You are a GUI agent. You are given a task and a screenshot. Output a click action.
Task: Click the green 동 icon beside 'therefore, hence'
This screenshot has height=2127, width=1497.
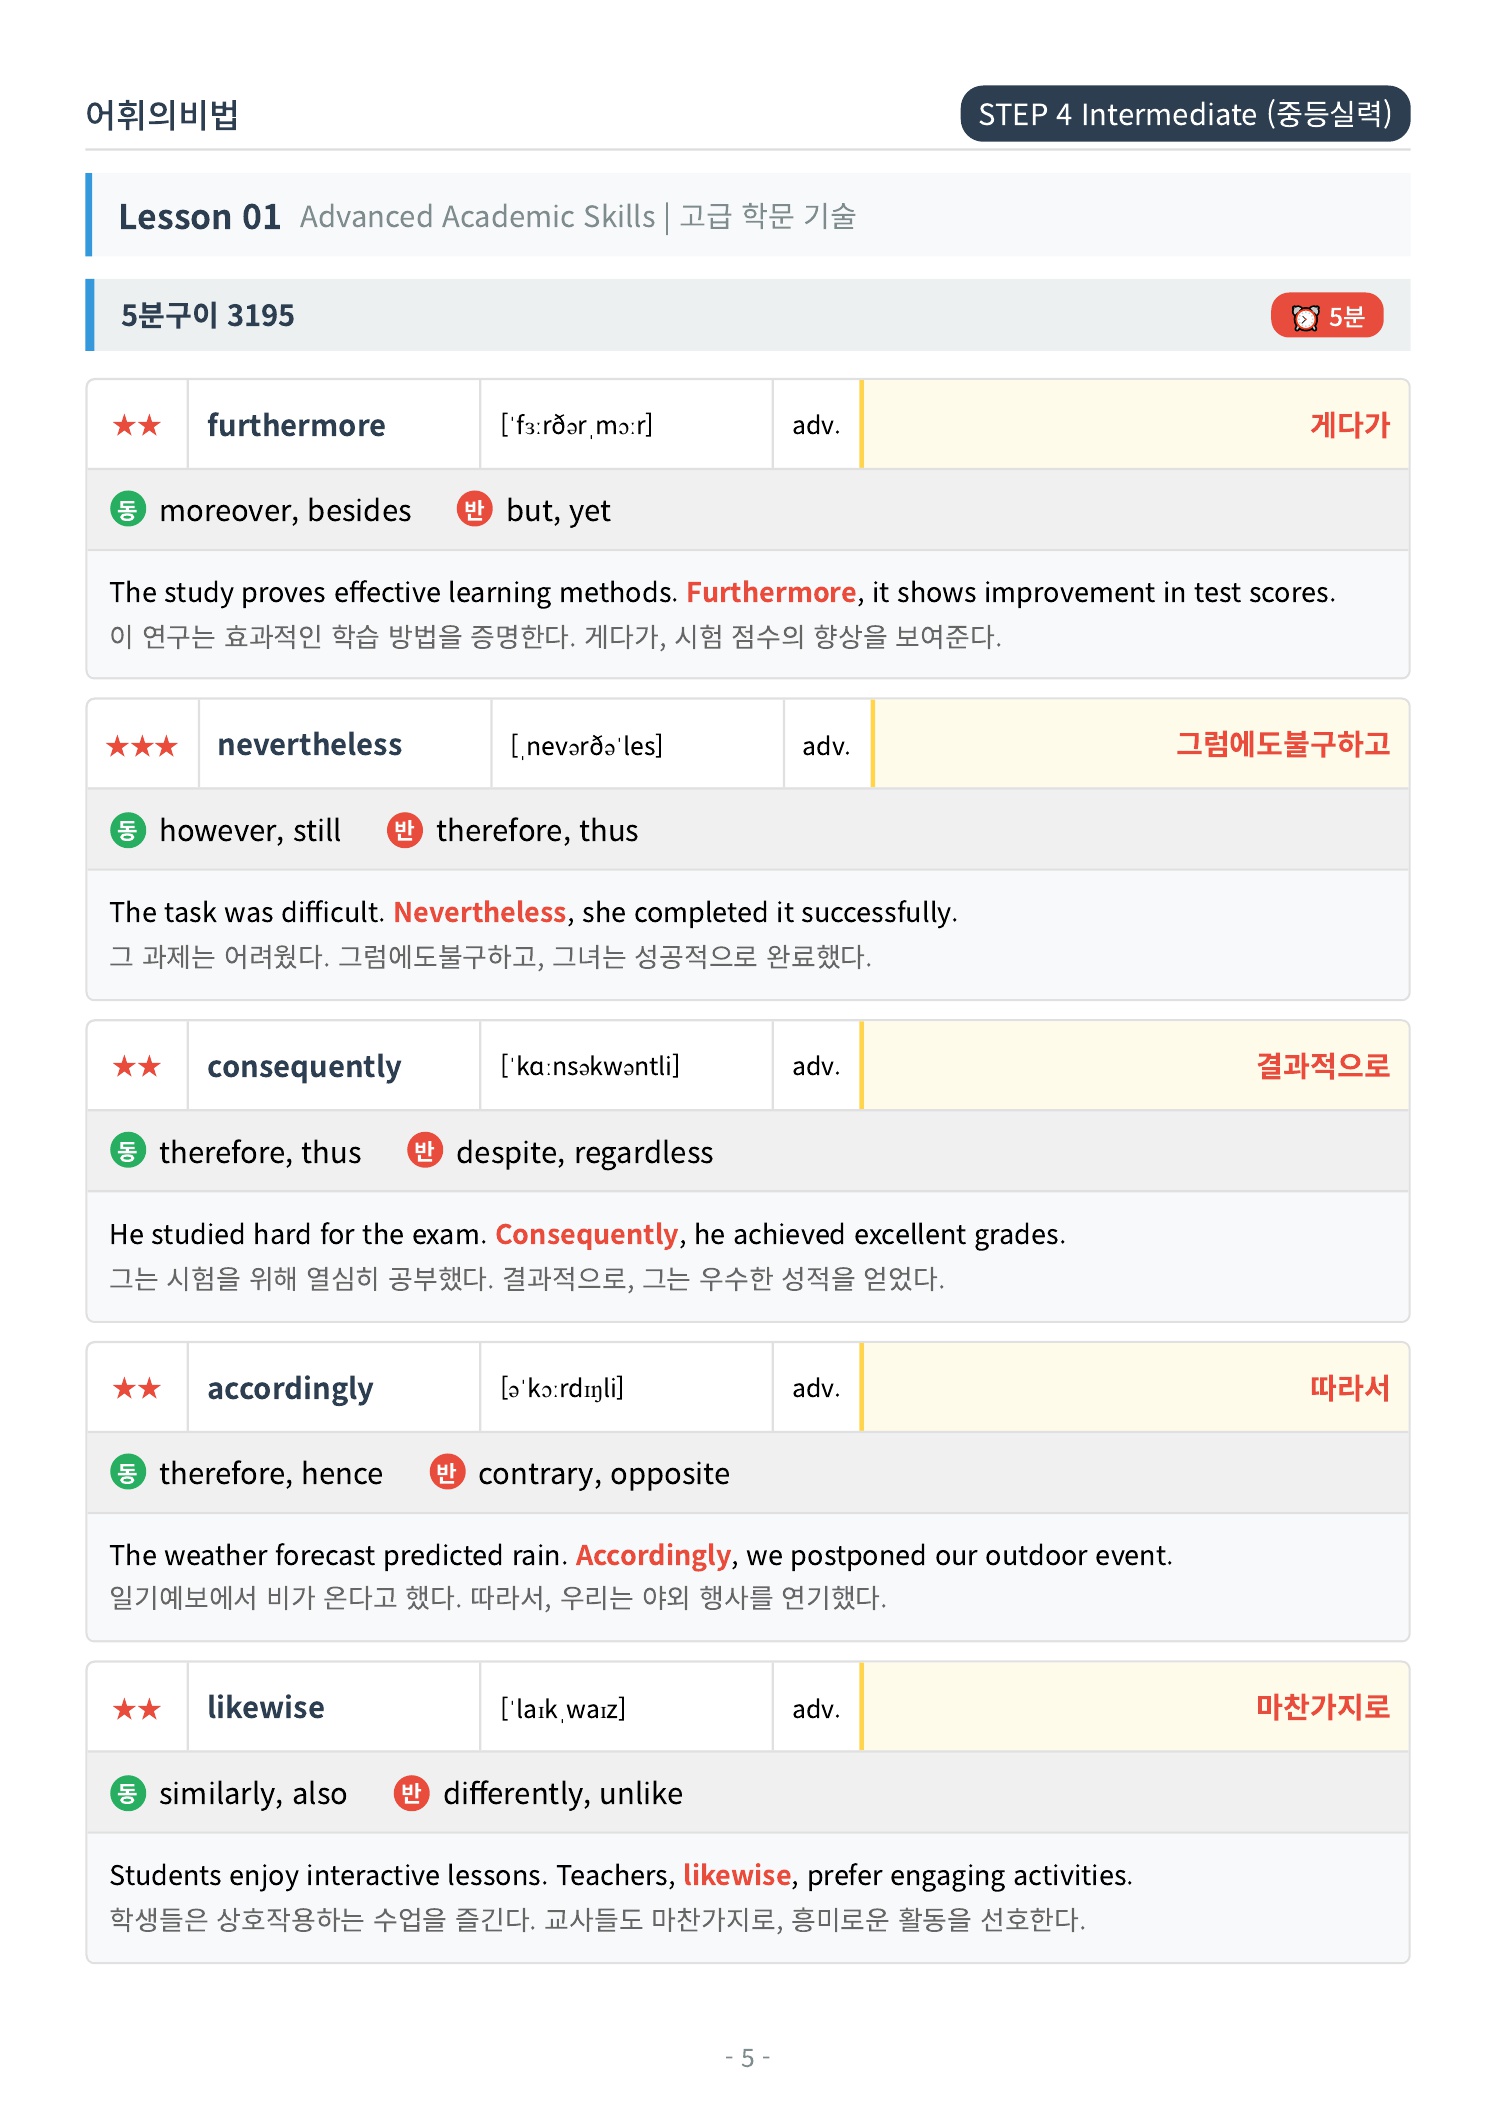tap(128, 1472)
